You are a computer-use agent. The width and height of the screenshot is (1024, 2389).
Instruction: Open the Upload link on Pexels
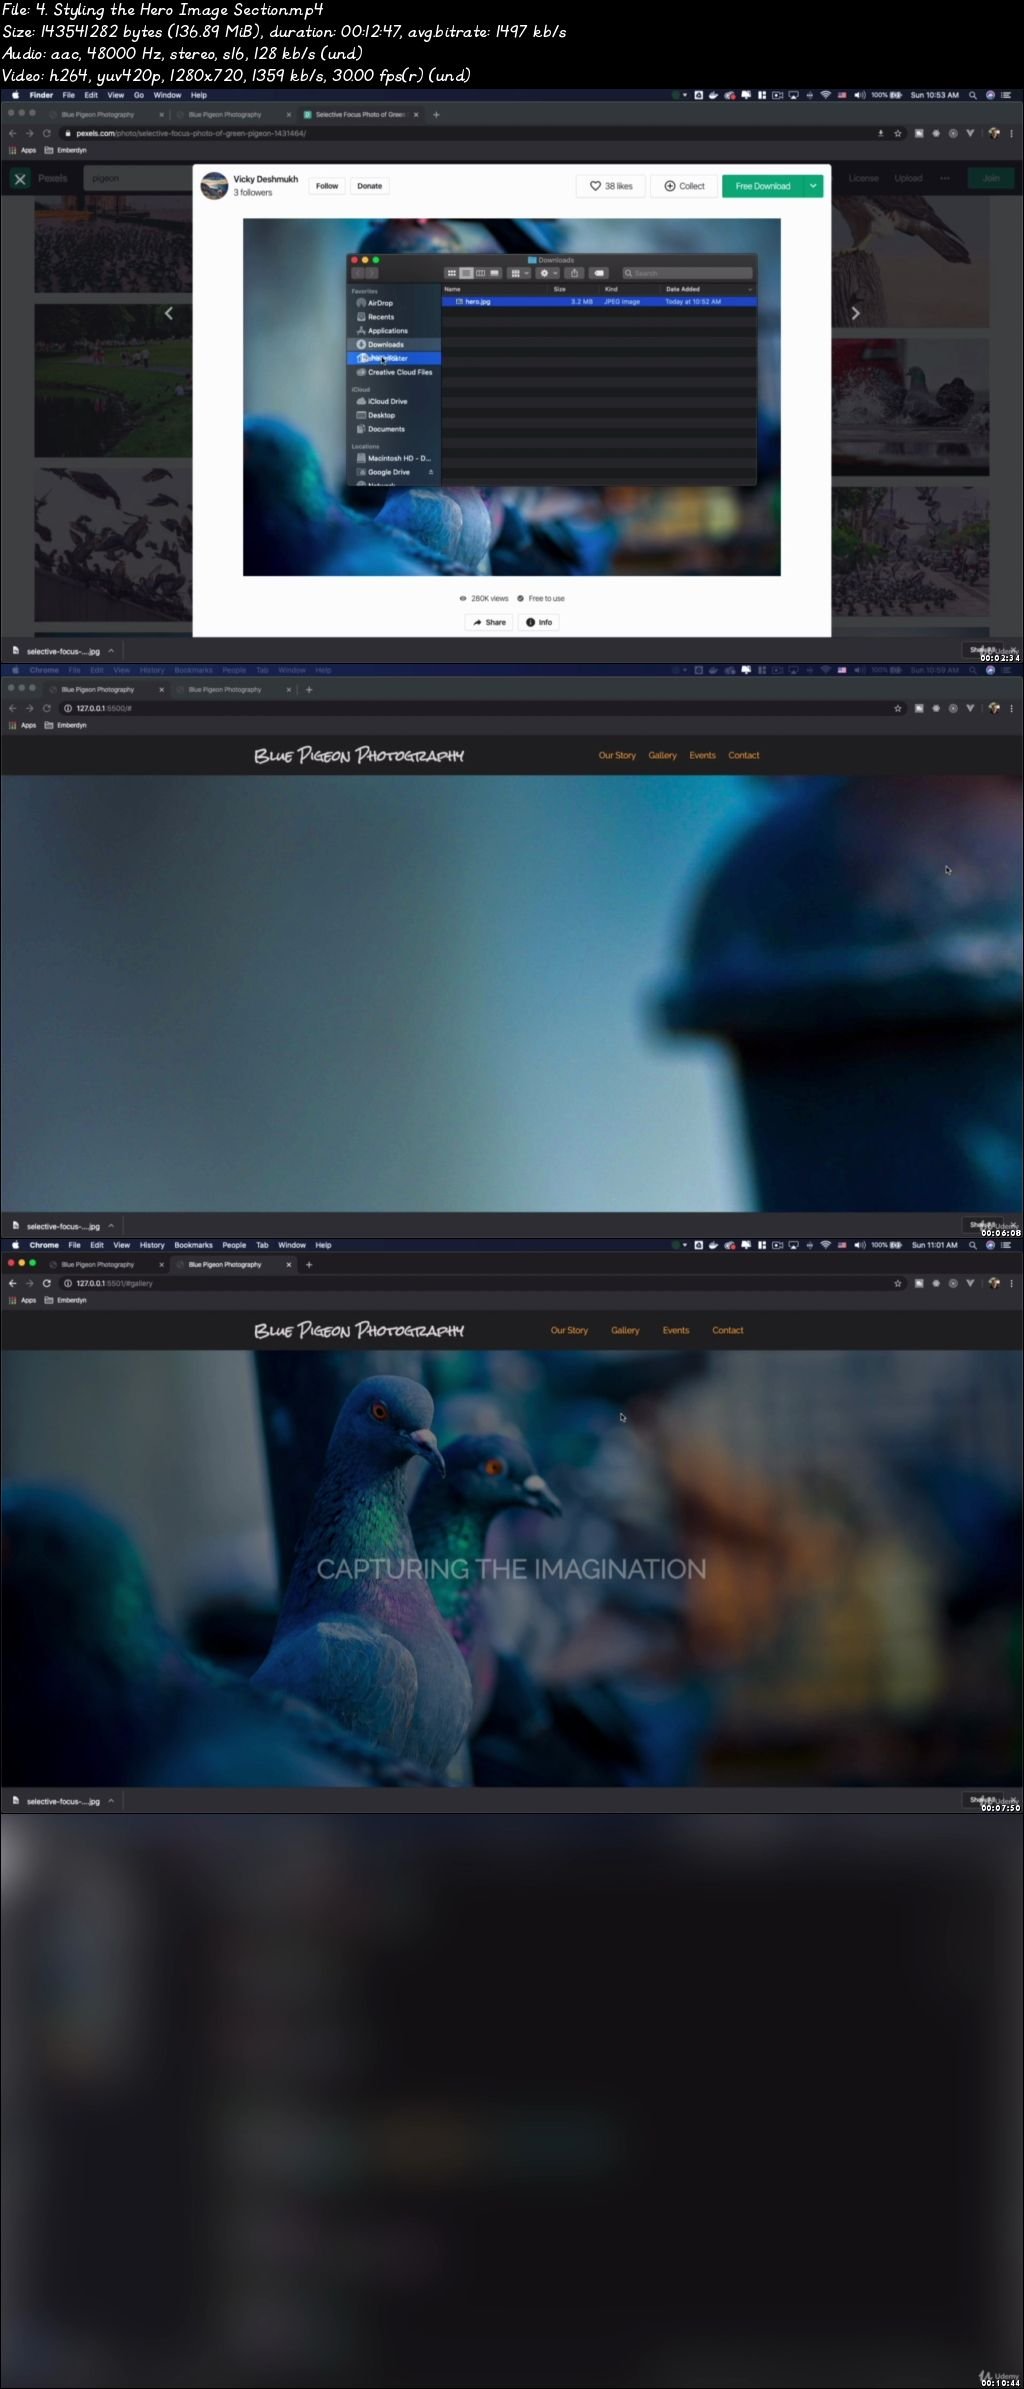(x=908, y=178)
